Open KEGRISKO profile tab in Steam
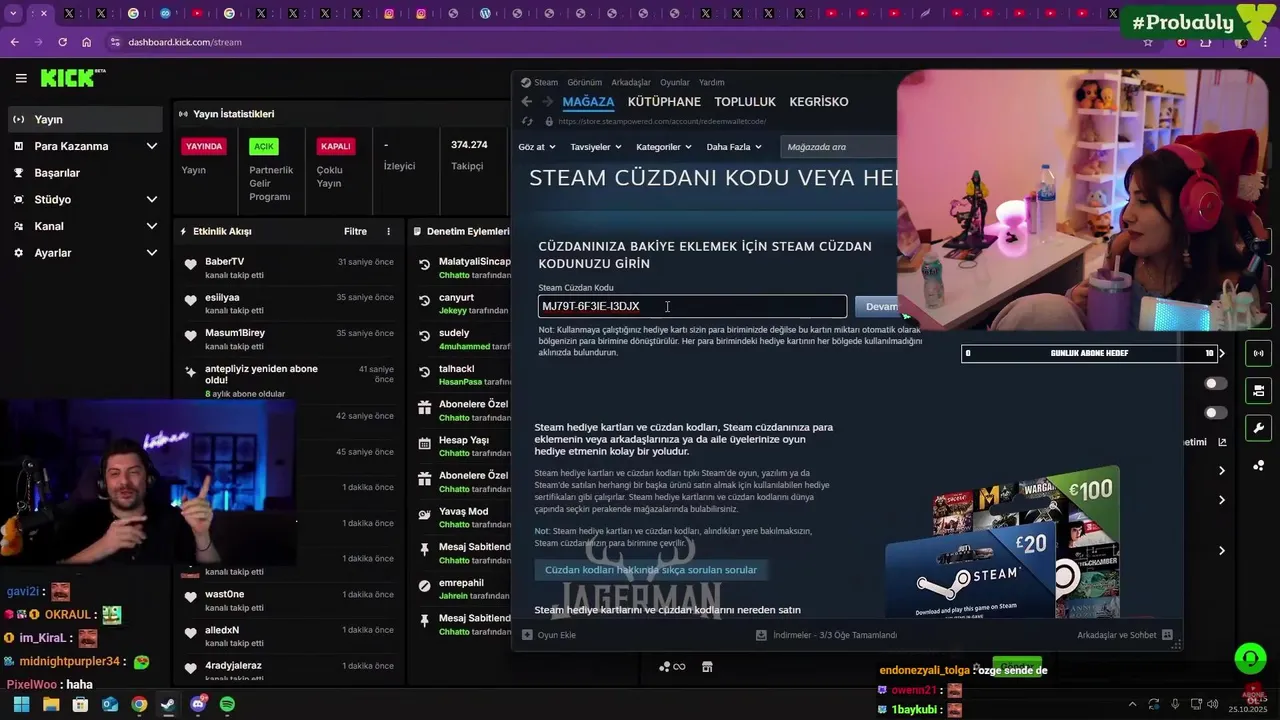The height and width of the screenshot is (720, 1280). pyautogui.click(x=819, y=102)
